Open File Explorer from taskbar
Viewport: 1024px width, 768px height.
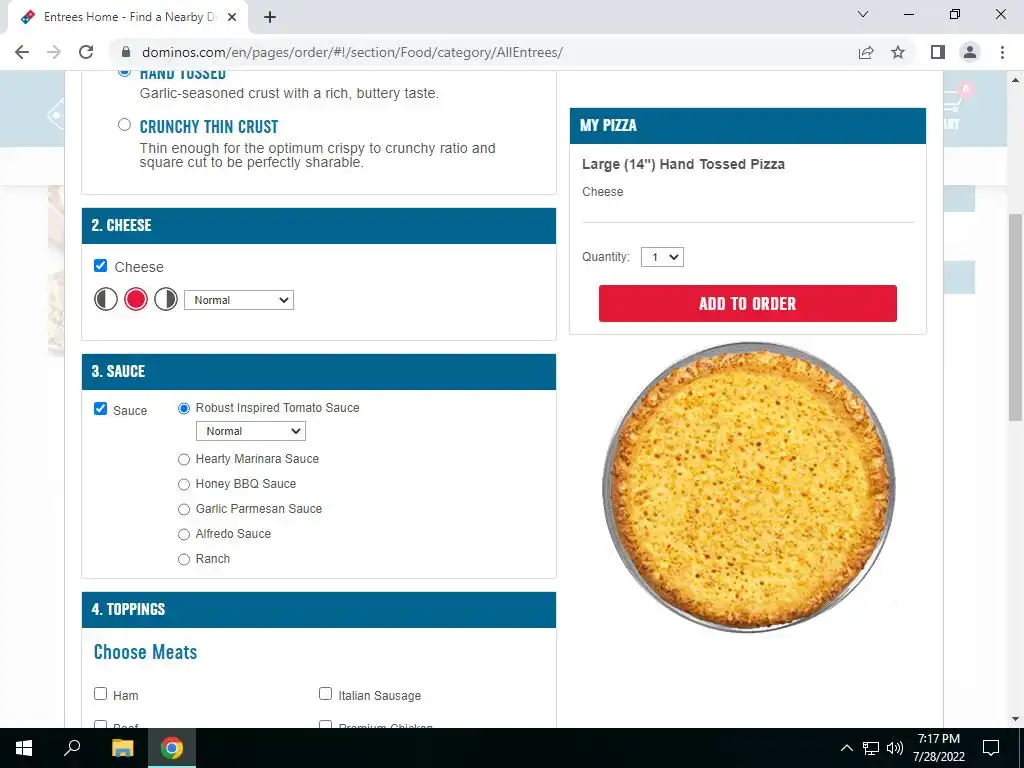click(x=123, y=748)
